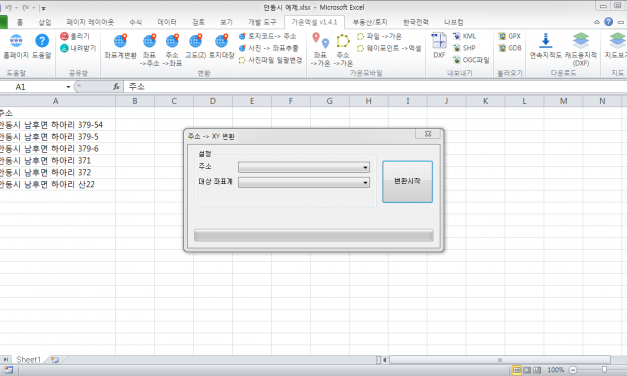Select column M header

pos(563,101)
